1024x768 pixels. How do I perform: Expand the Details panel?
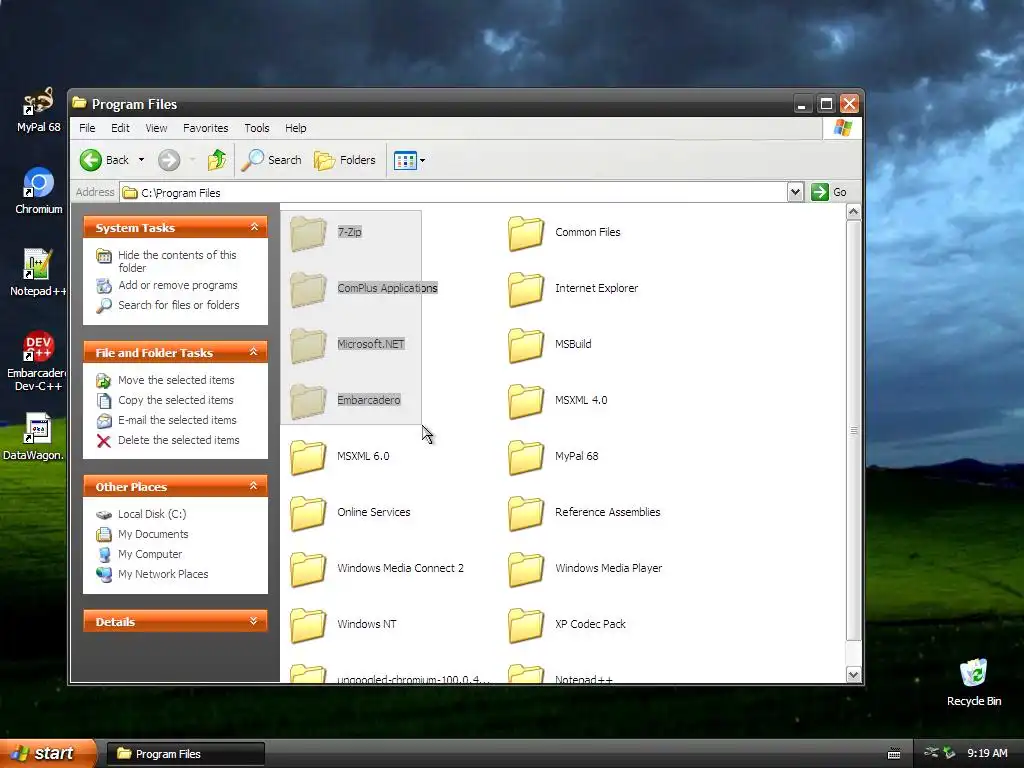254,621
